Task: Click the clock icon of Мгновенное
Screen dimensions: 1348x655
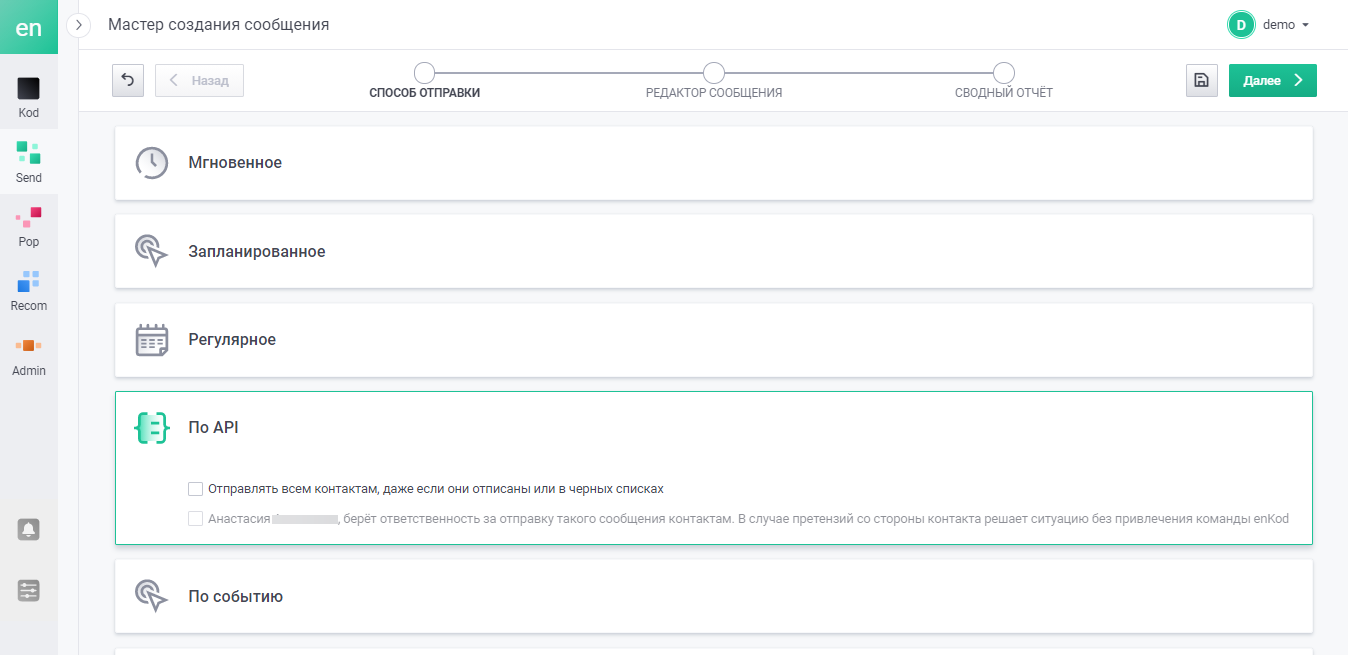Action: (x=152, y=163)
